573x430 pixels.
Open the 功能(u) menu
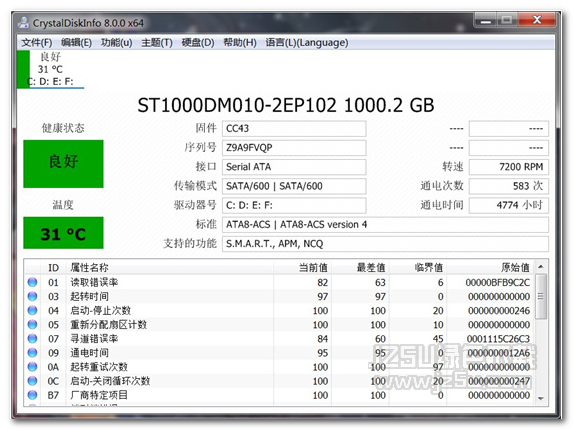(117, 43)
